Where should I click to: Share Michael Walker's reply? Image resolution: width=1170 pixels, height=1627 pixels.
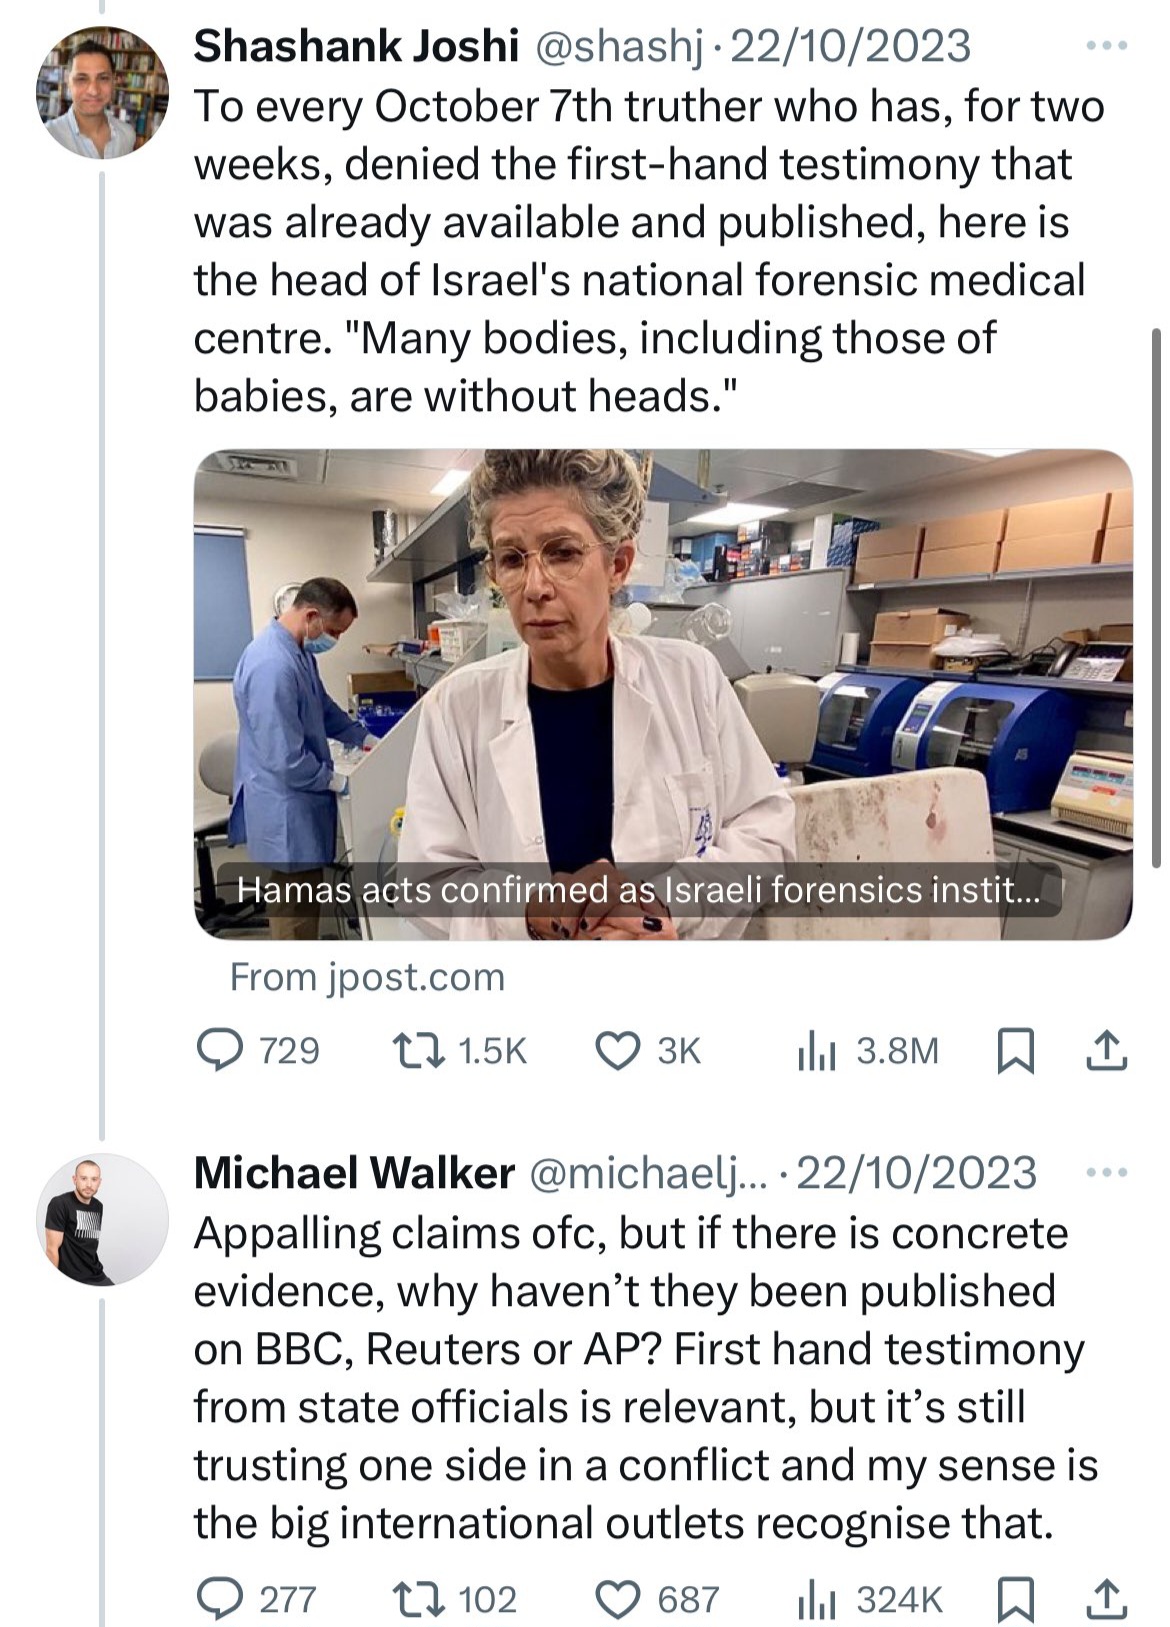1106,1599
